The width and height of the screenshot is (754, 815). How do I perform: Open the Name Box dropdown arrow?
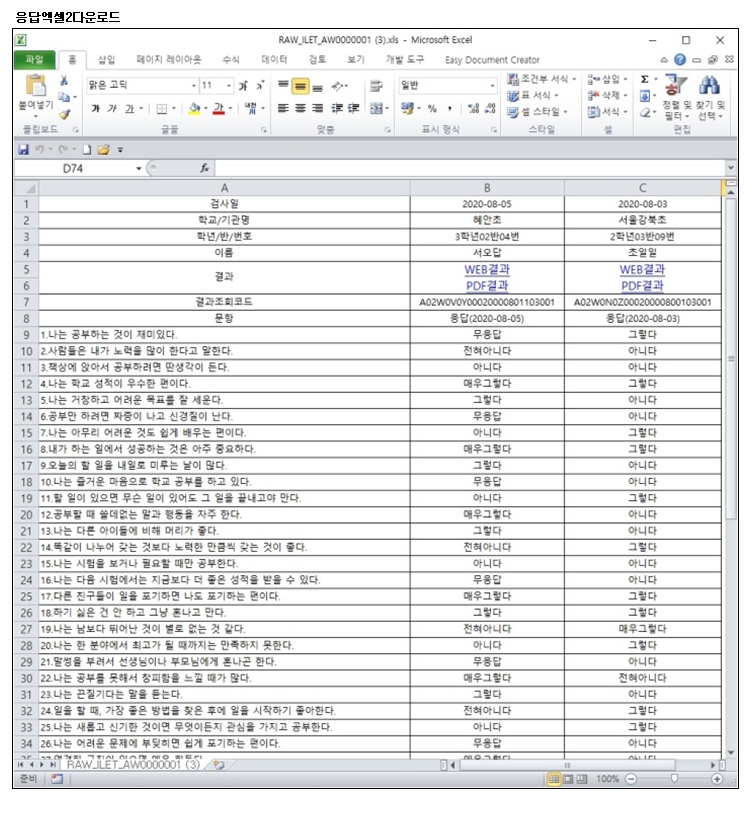pos(139,169)
